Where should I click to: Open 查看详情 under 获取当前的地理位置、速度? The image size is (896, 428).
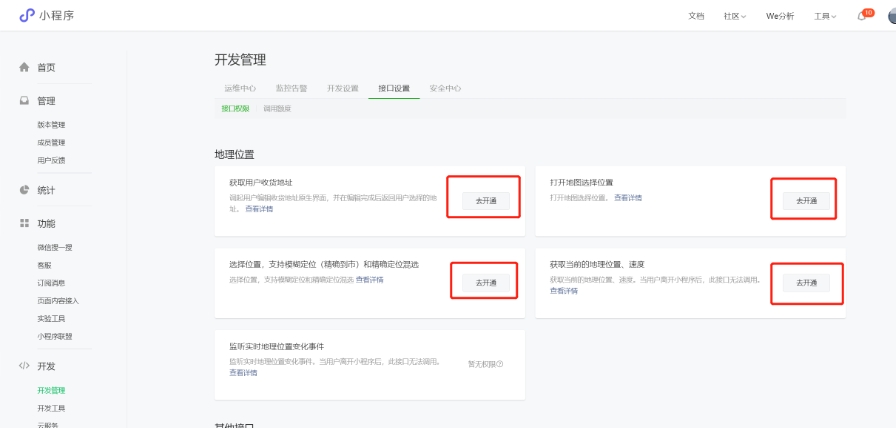click(564, 290)
